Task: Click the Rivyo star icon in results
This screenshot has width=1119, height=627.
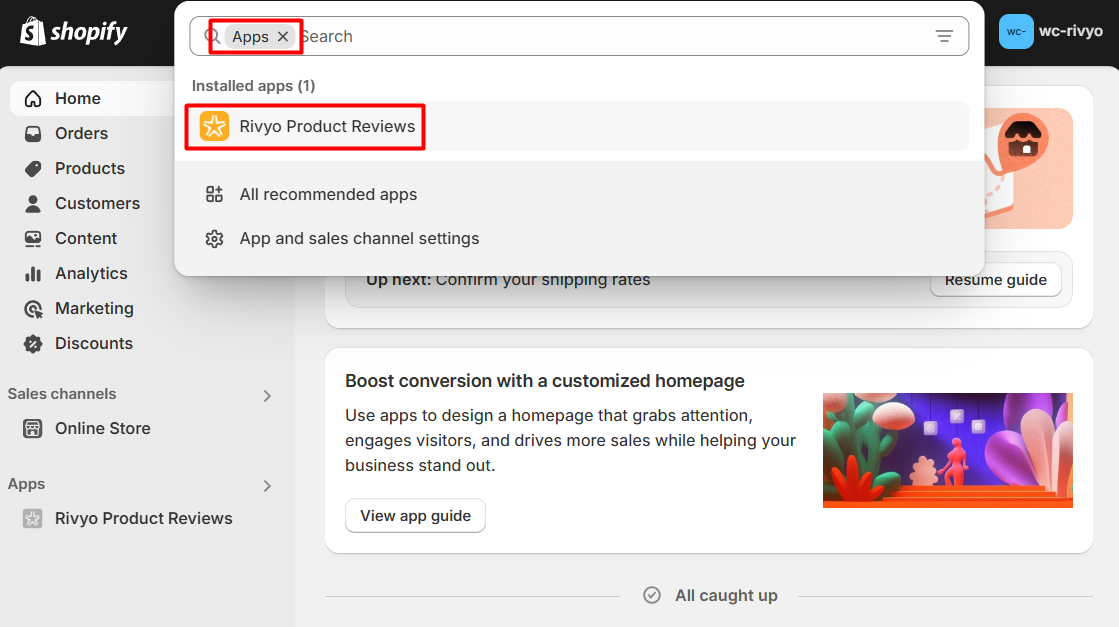Action: (214, 126)
